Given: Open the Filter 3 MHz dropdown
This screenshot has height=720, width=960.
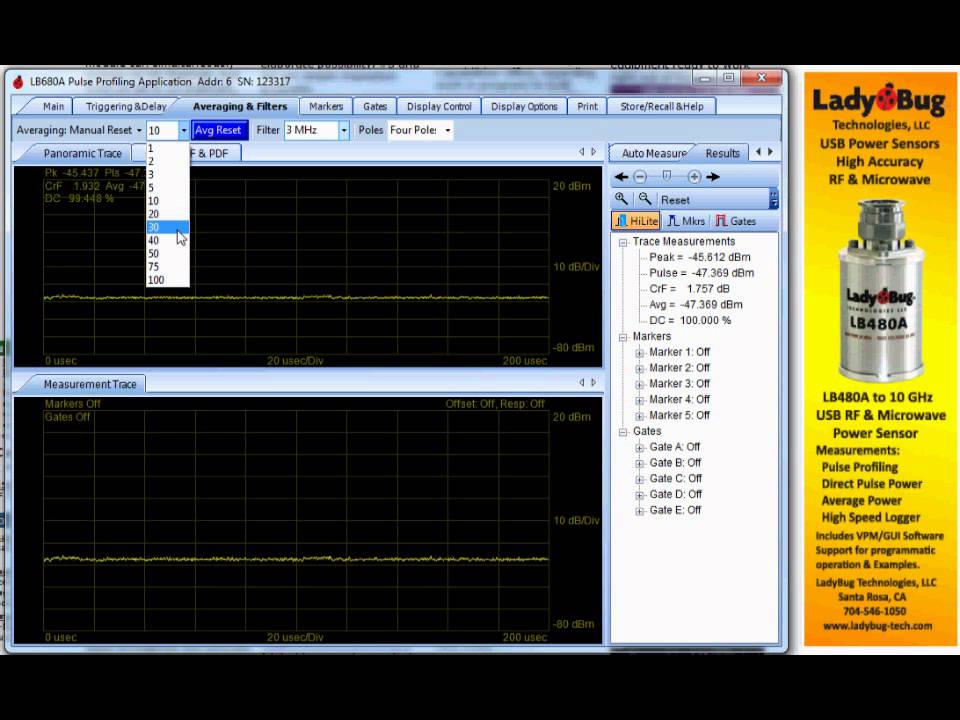Looking at the screenshot, I should coord(343,130).
